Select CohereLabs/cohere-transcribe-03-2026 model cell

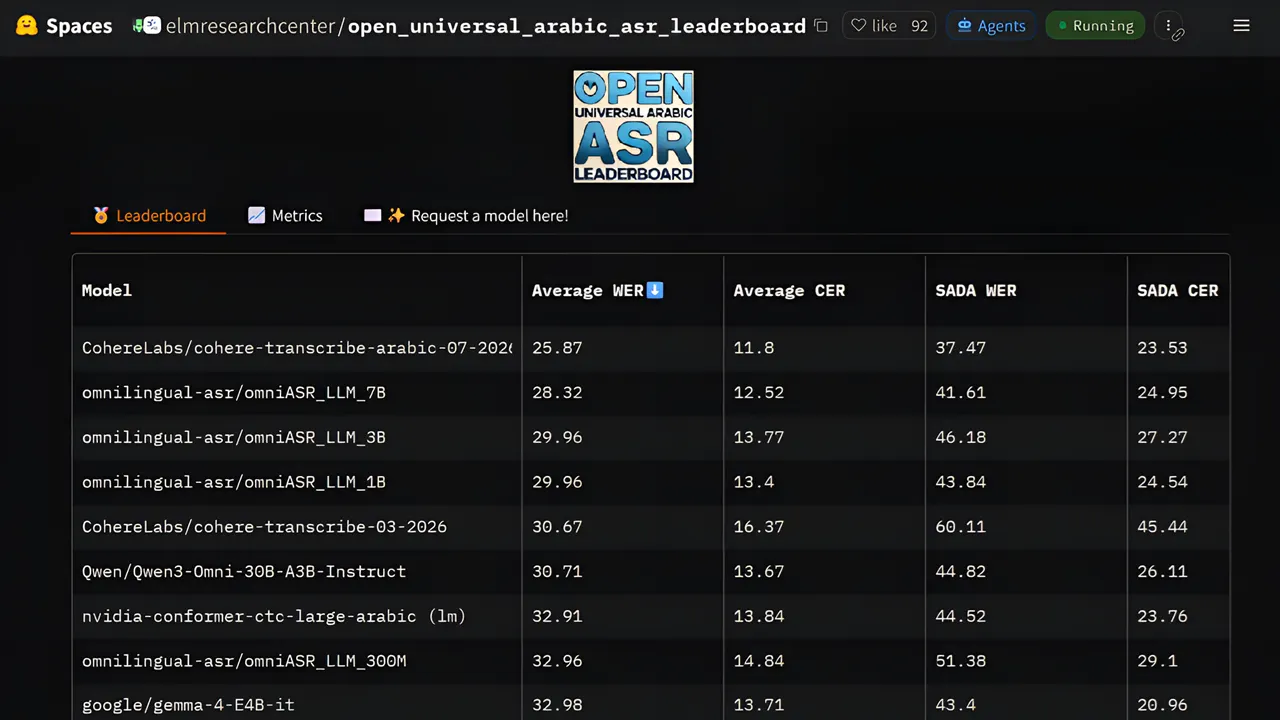(x=297, y=527)
